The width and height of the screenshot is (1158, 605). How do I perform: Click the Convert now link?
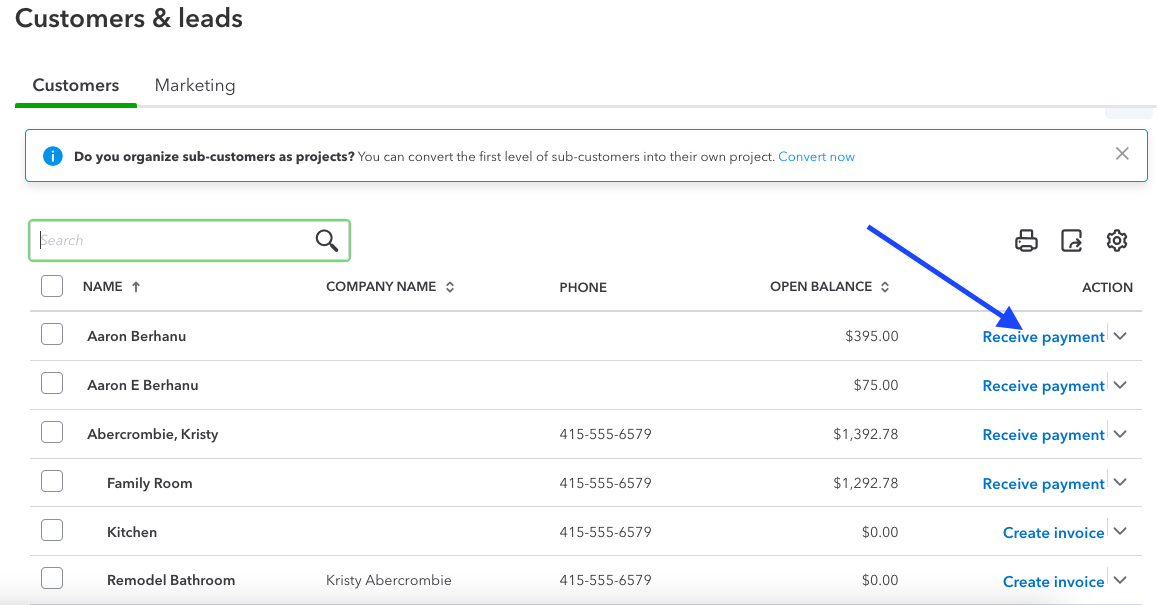pyautogui.click(x=816, y=157)
